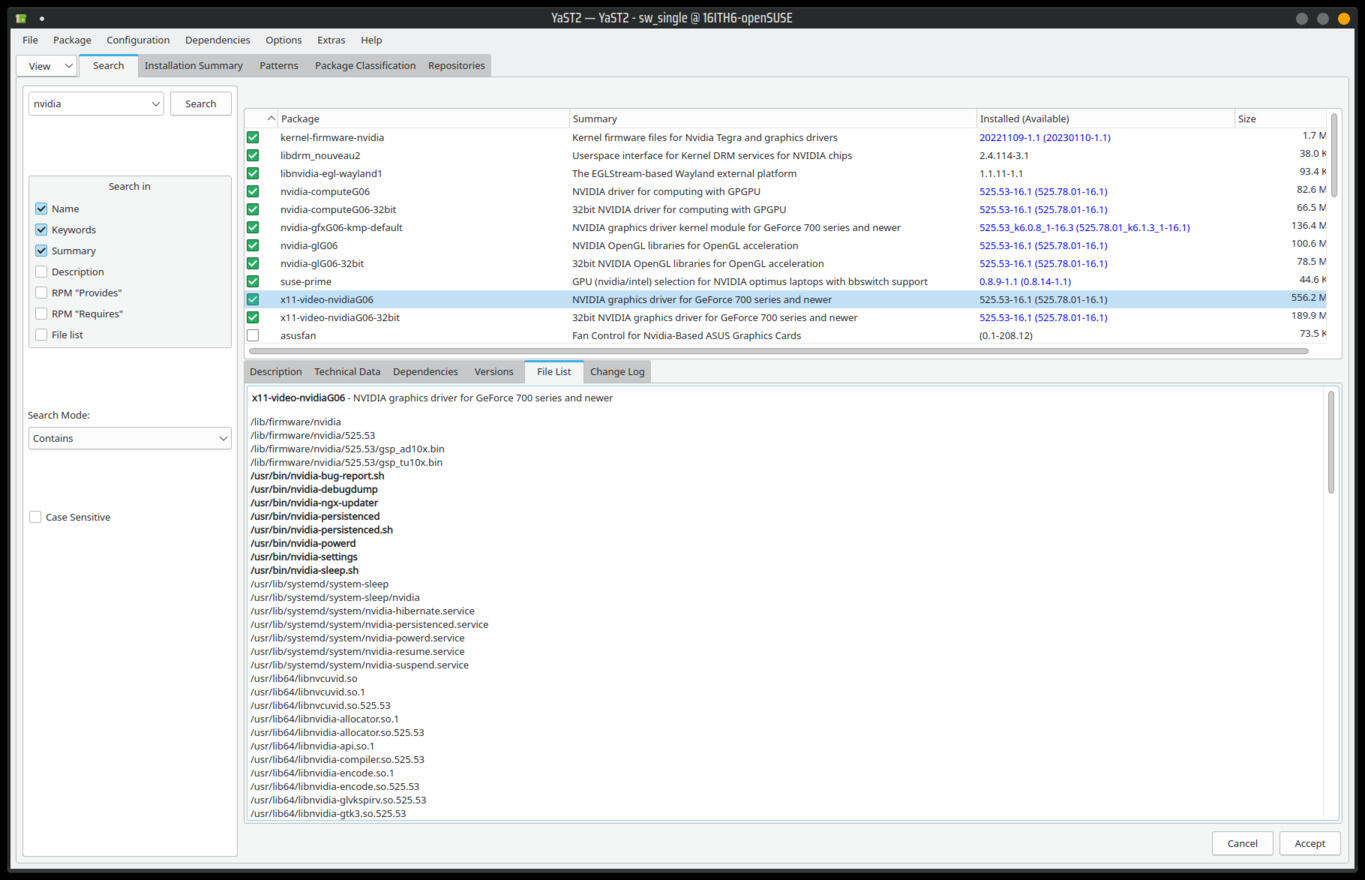Show the Change Log tab

point(617,372)
